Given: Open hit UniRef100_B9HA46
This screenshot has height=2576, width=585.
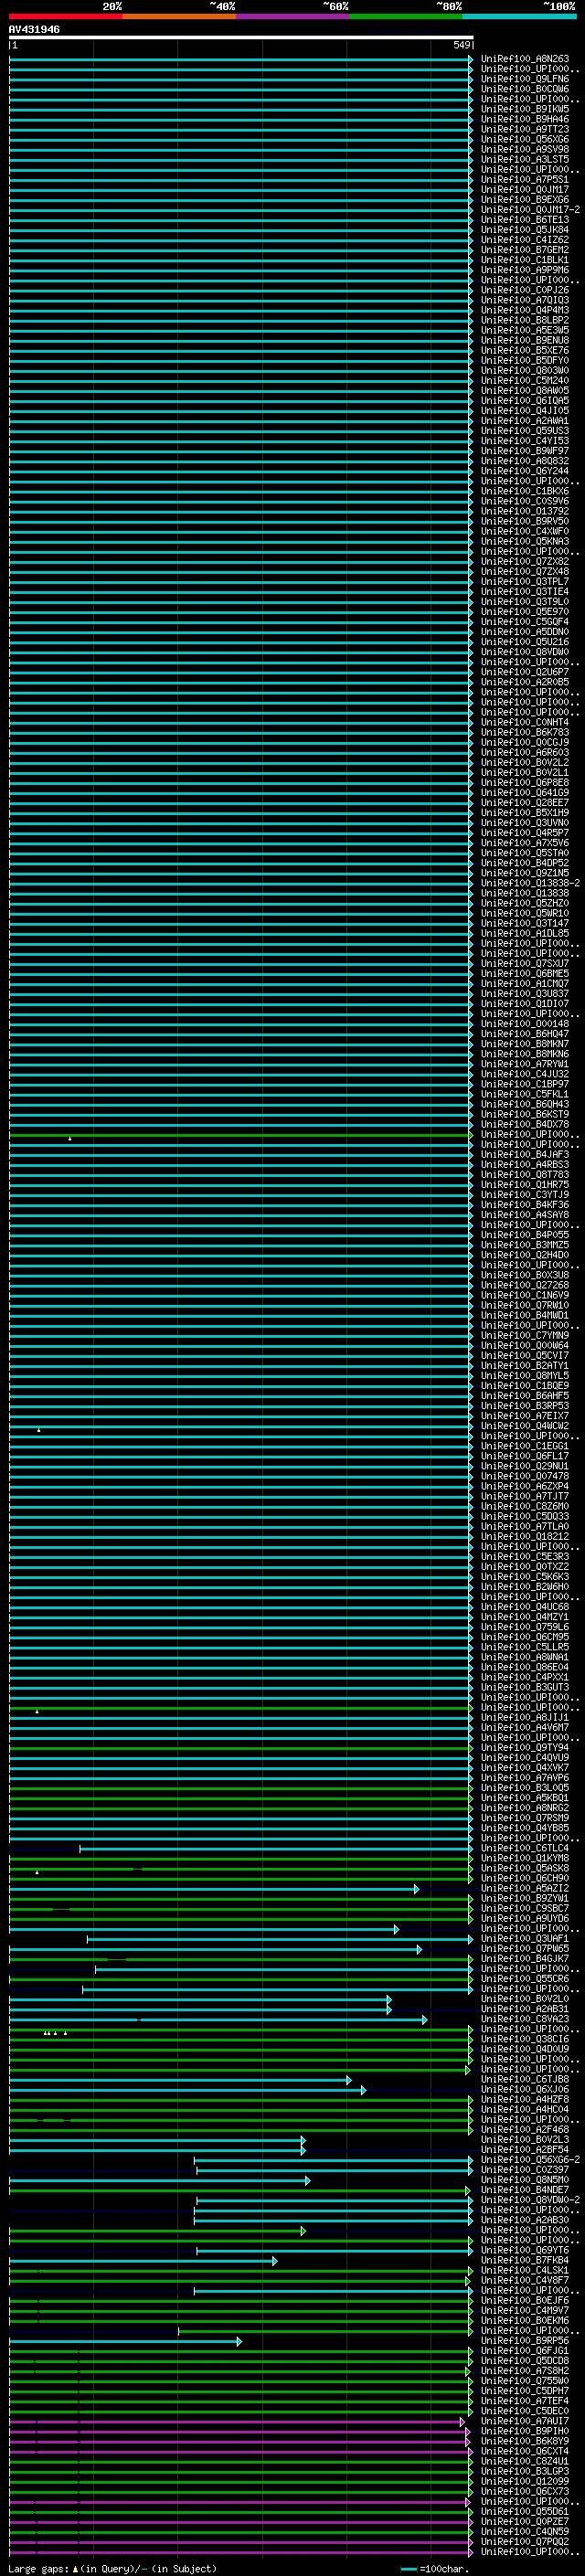Looking at the screenshot, I should 525,119.
